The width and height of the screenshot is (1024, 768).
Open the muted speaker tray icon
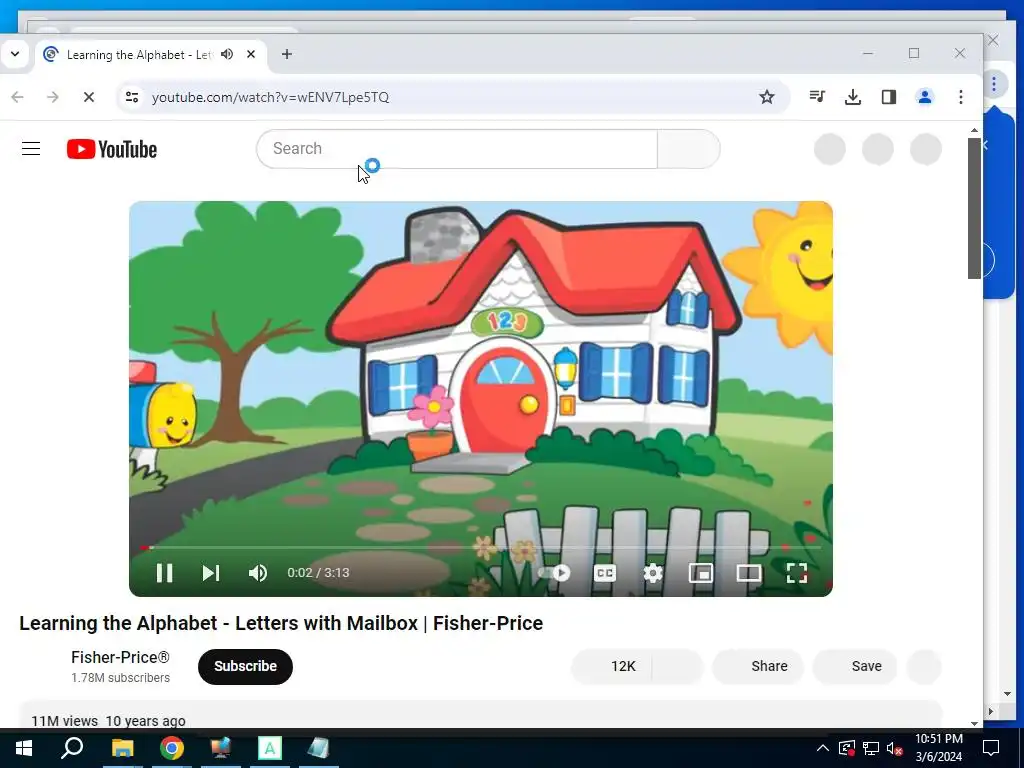click(895, 748)
